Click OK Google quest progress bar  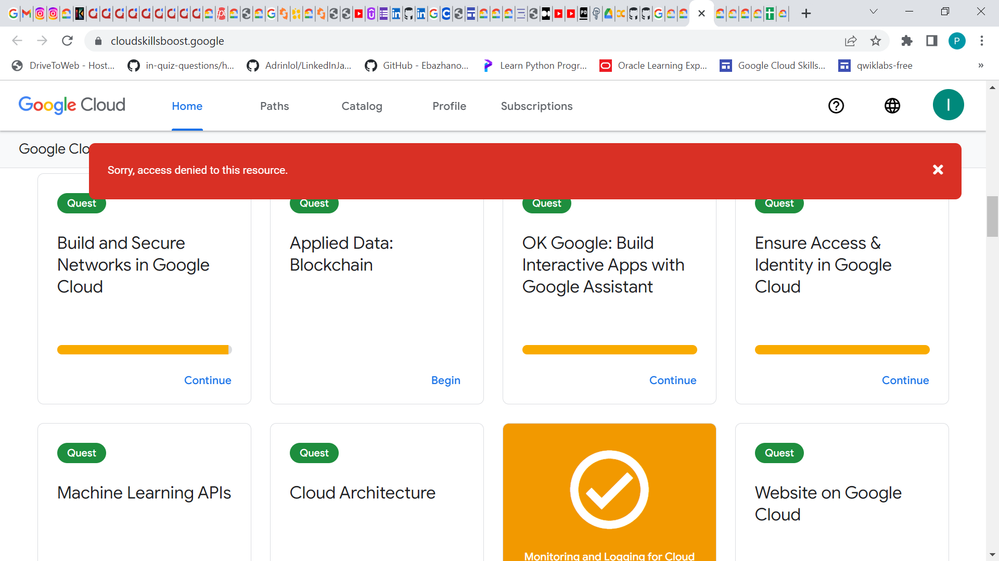coord(610,350)
